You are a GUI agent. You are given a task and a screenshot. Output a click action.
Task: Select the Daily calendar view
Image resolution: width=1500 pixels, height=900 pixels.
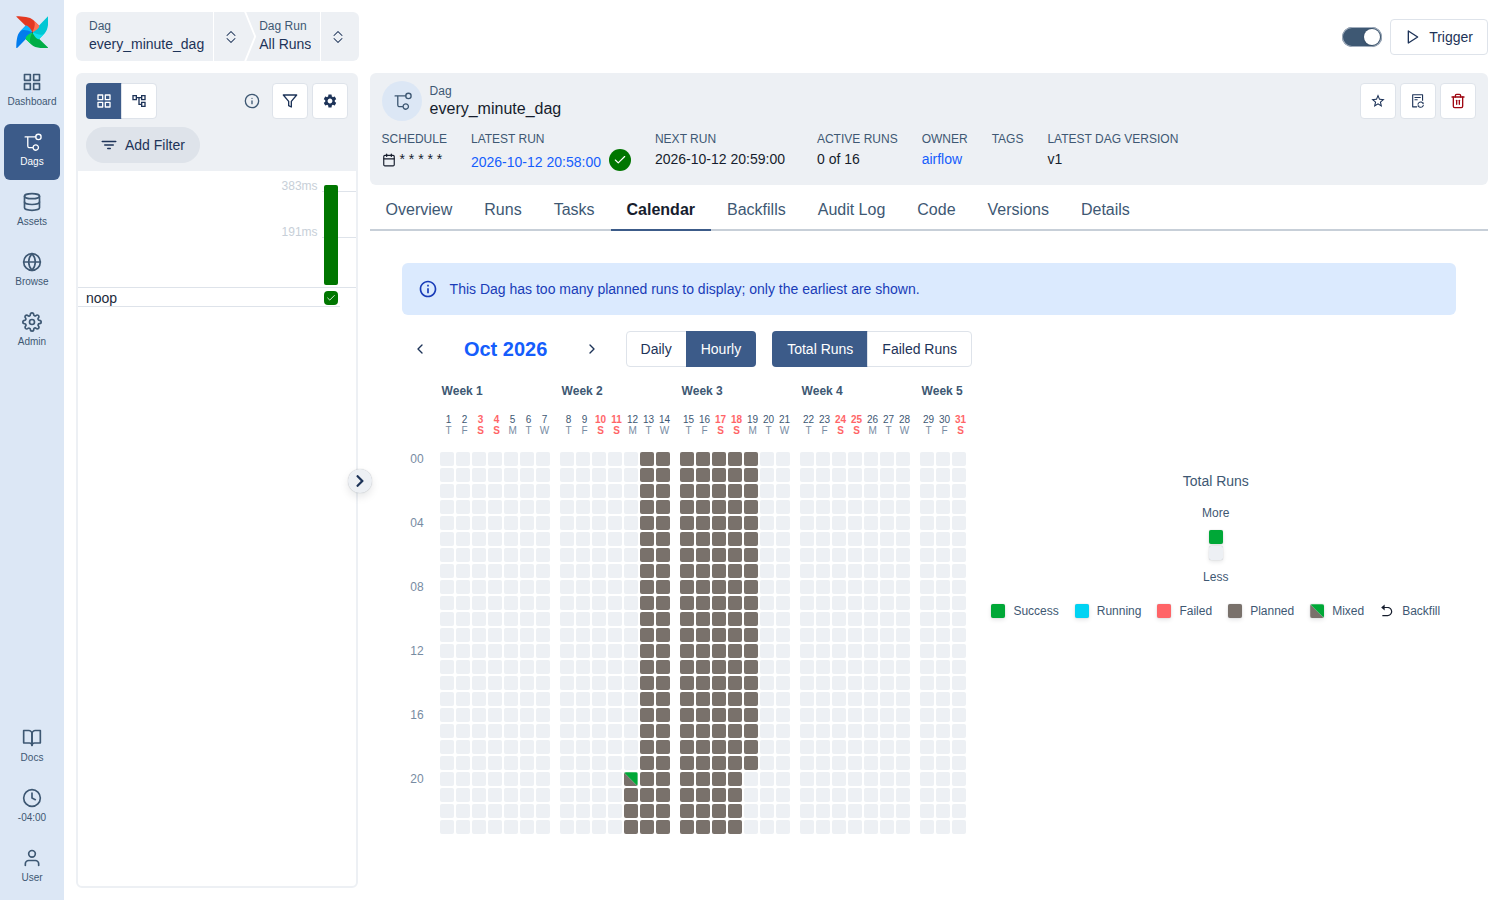coord(656,349)
